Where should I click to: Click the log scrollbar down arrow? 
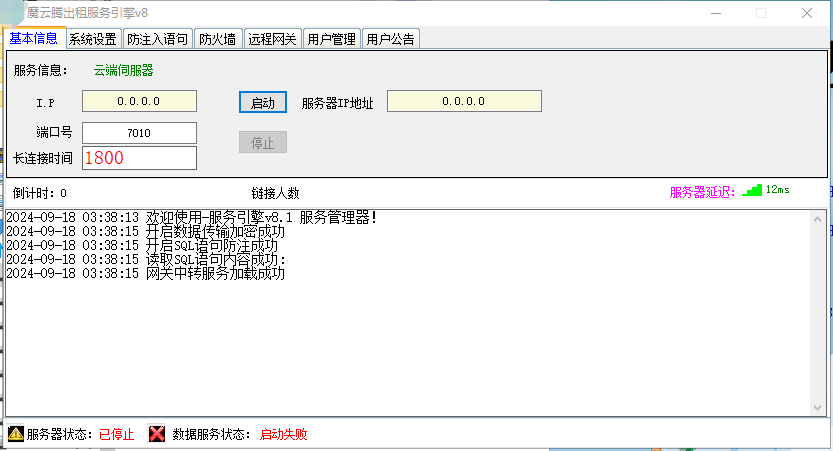(818, 407)
